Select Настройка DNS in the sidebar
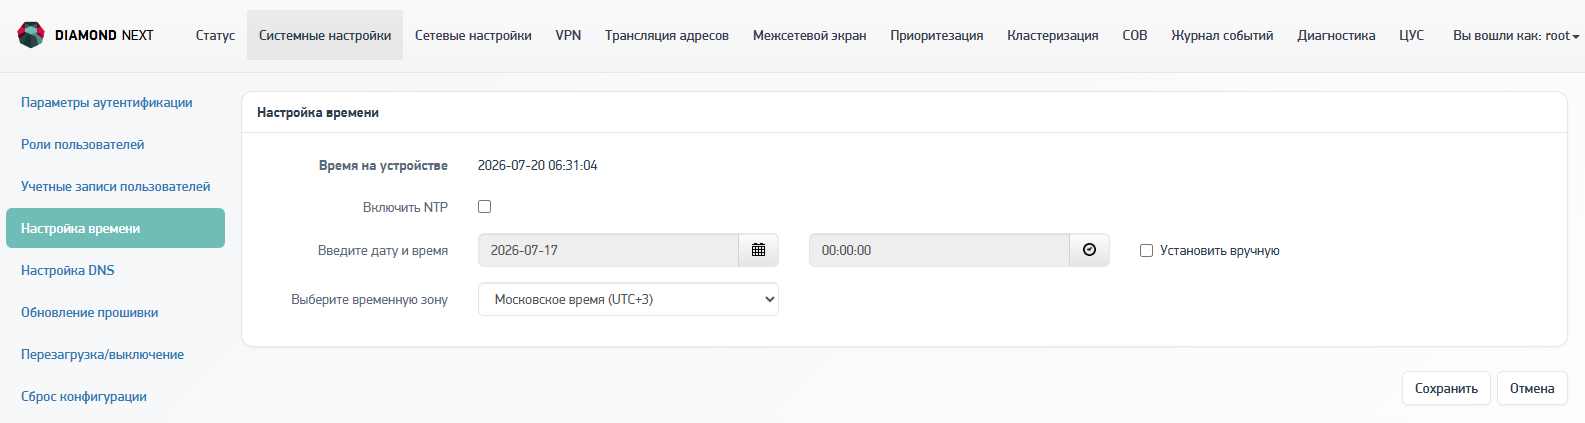Screen dimensions: 1585x423 coord(68,270)
